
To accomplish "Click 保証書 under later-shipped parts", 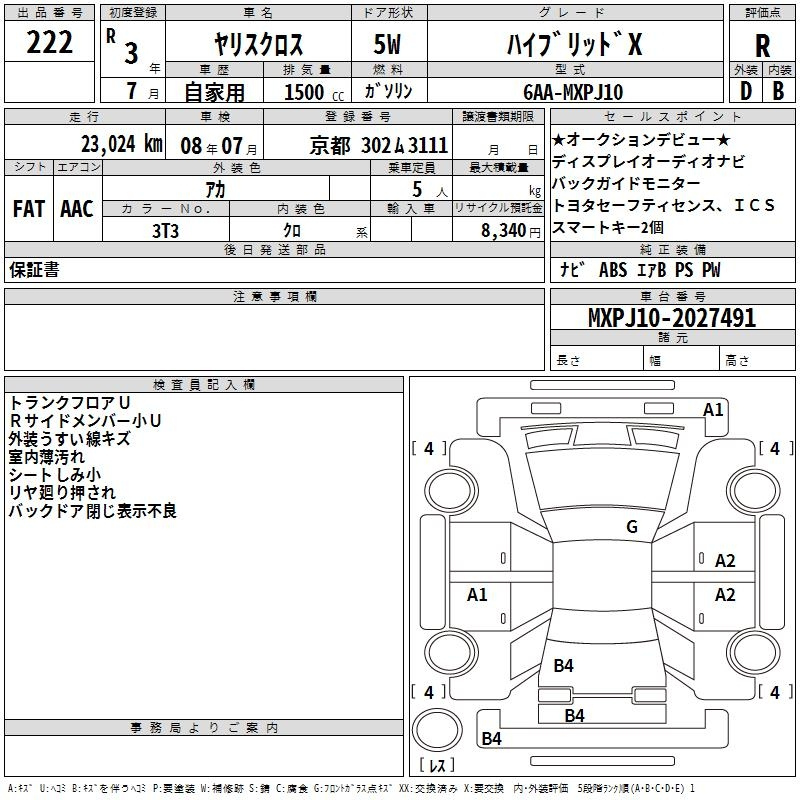I will tap(34, 270).
